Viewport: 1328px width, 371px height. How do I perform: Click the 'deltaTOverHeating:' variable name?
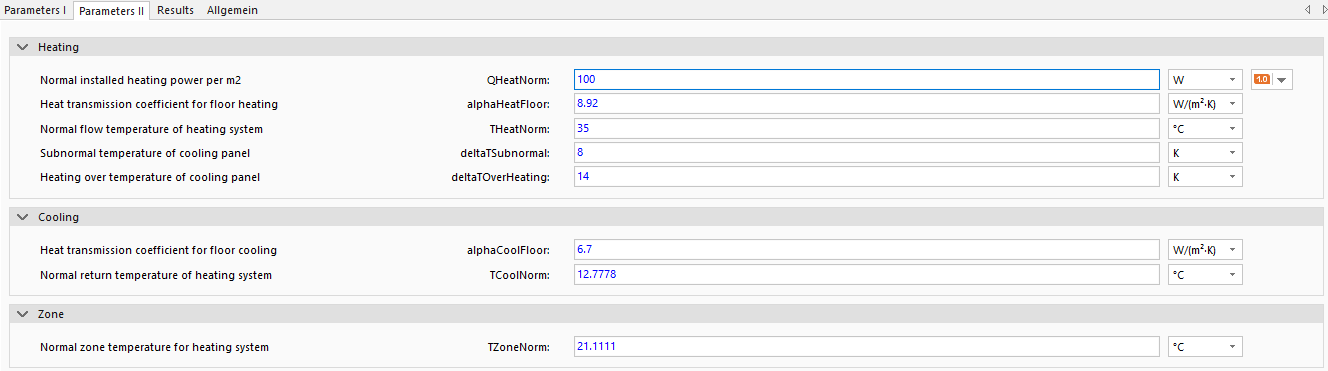tap(501, 177)
